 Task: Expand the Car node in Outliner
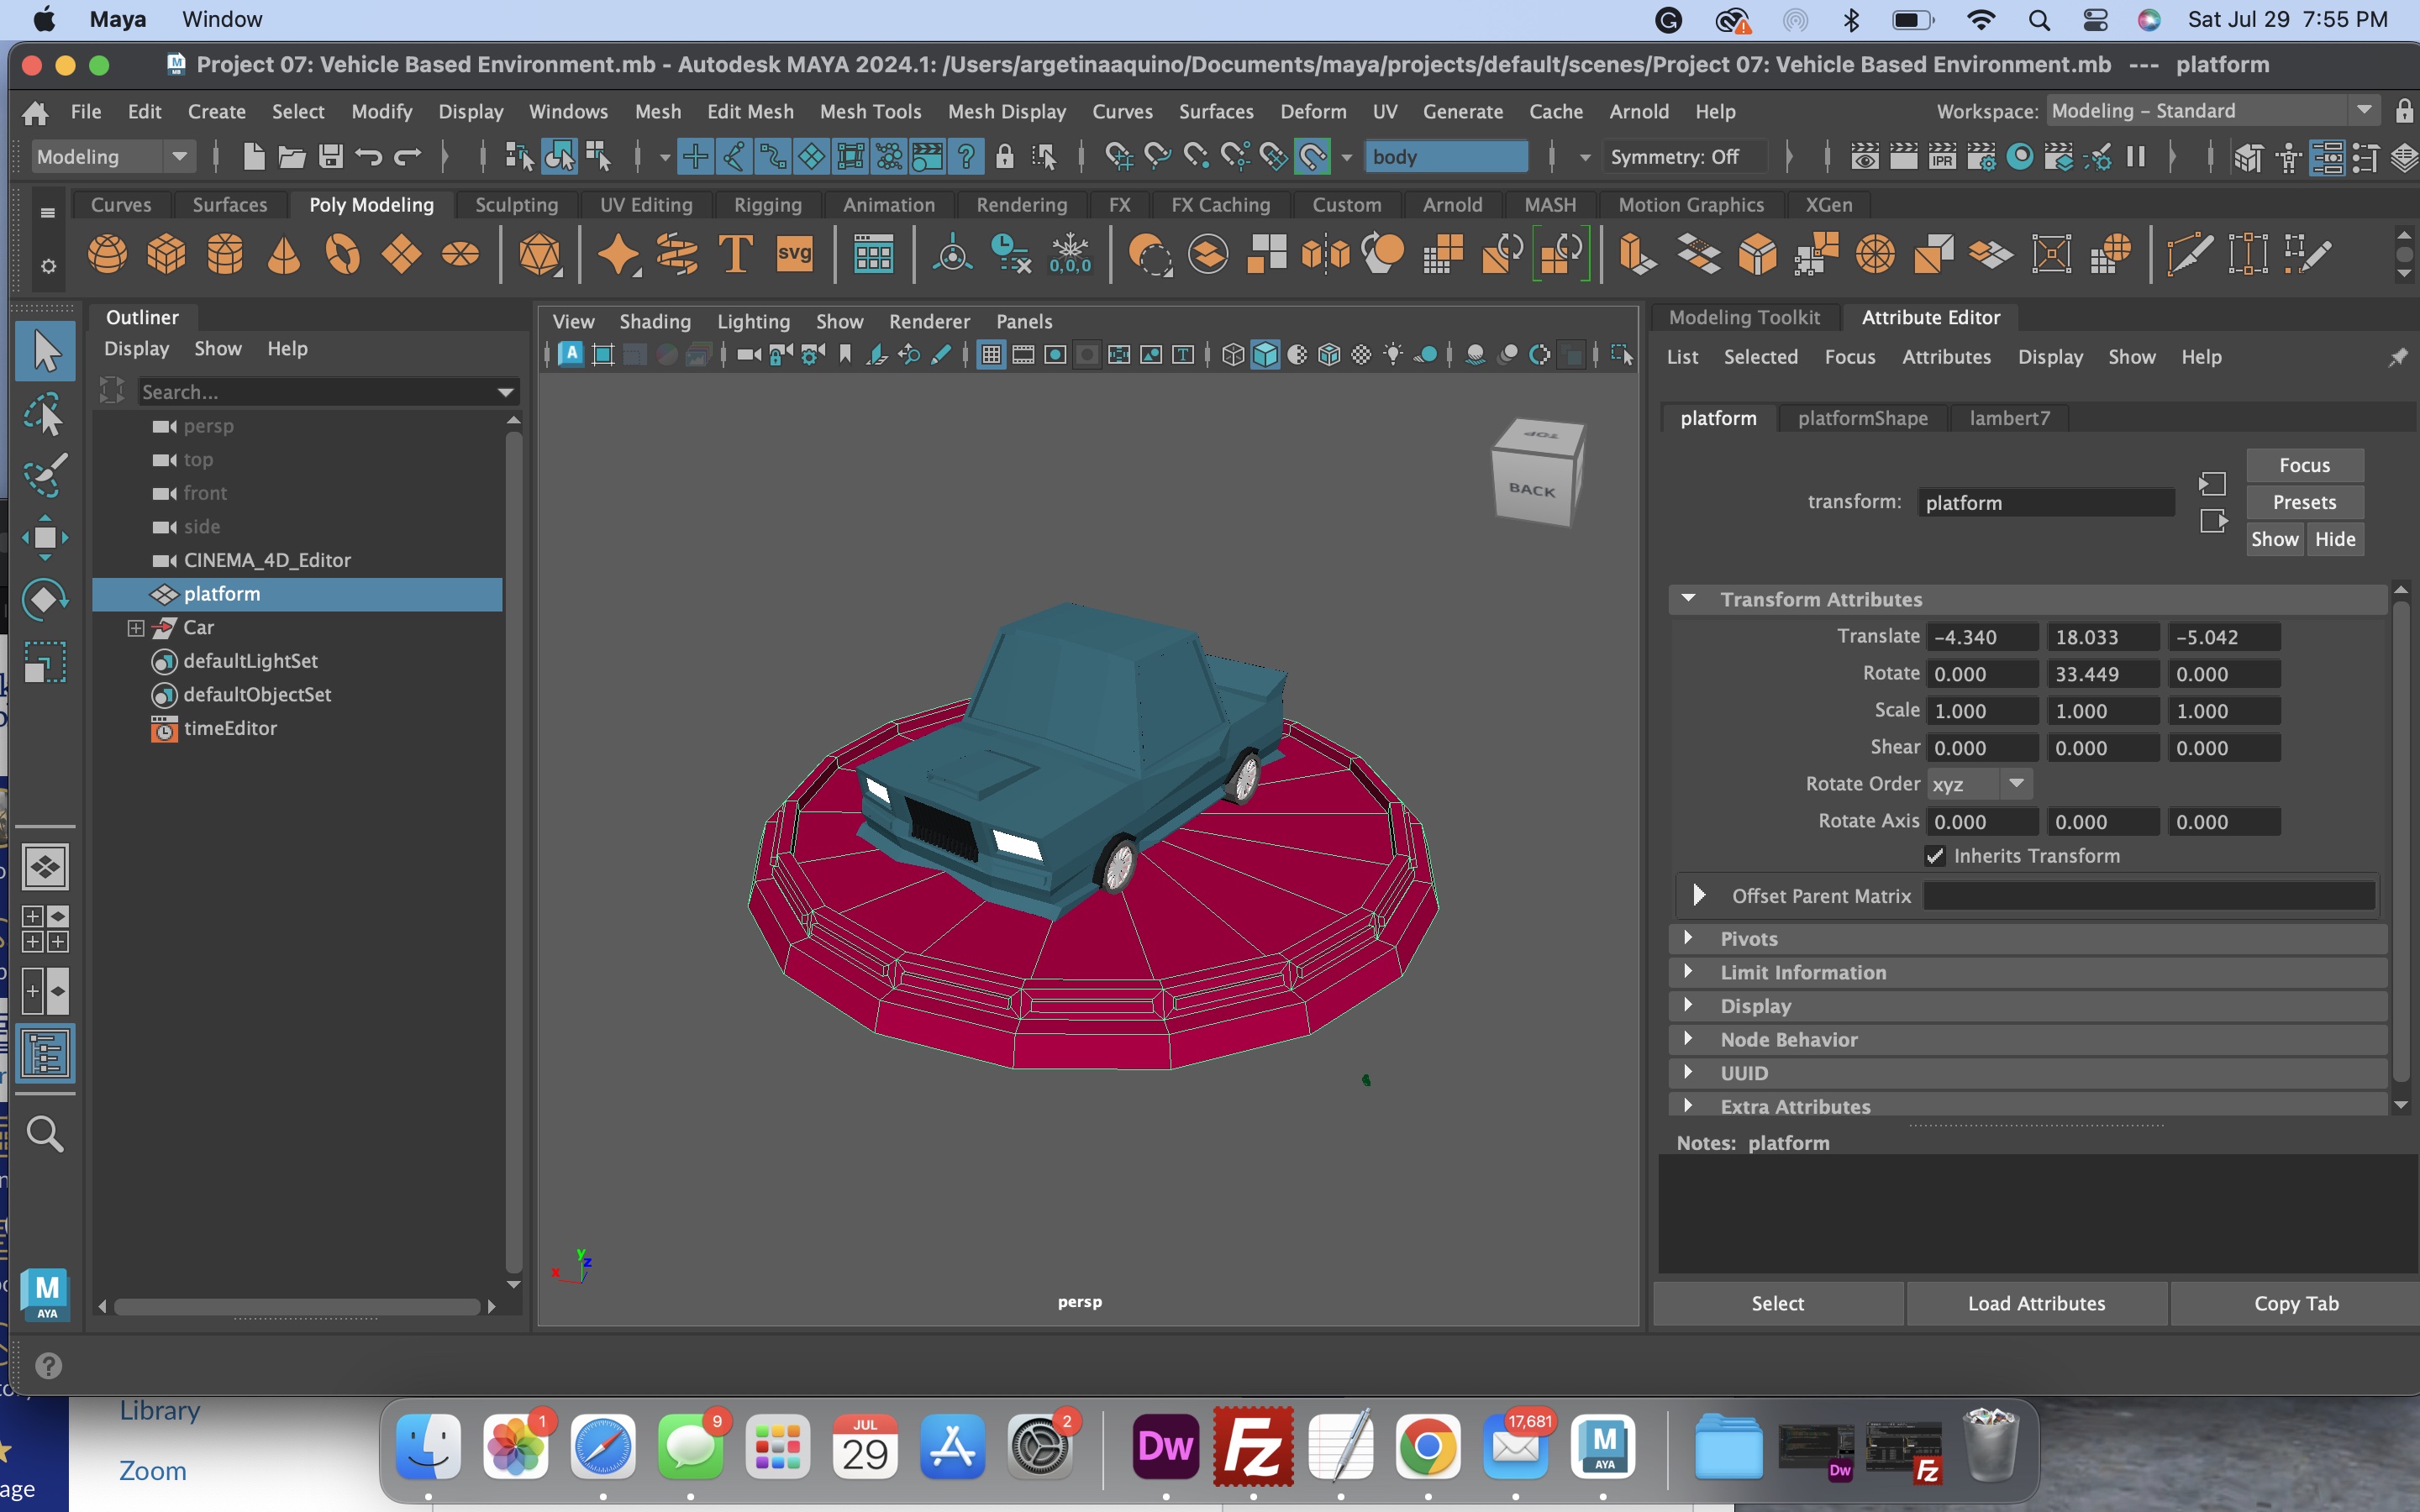click(136, 628)
